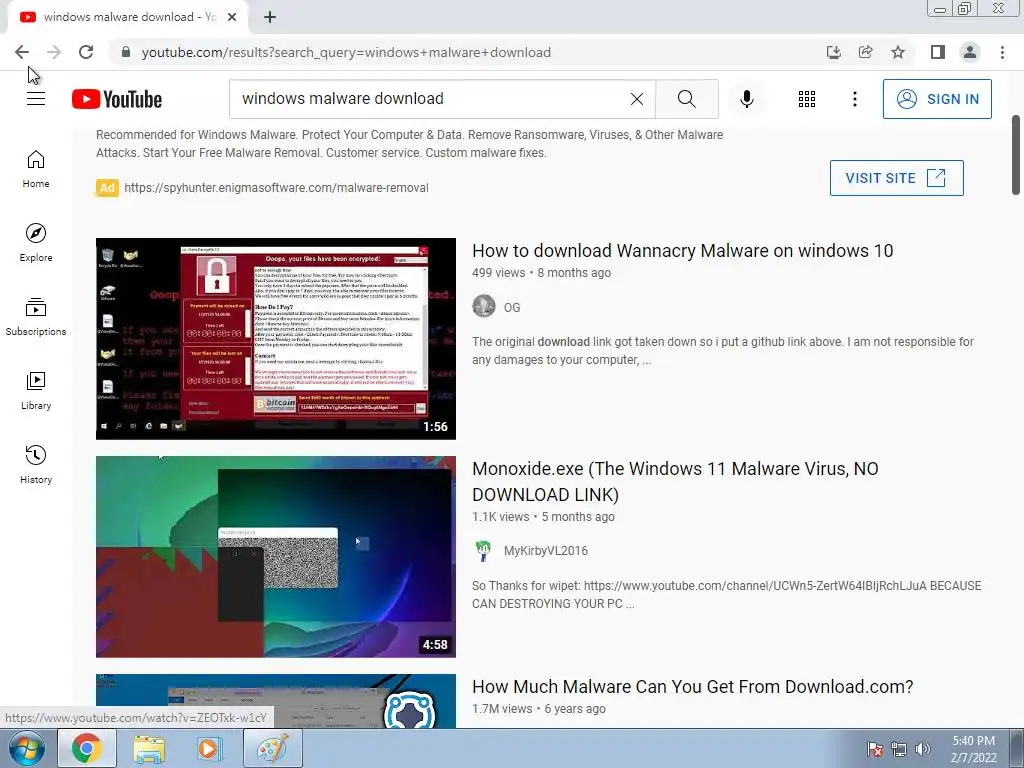Open a new tab with the plus button
This screenshot has height=768, width=1024.
[x=270, y=17]
